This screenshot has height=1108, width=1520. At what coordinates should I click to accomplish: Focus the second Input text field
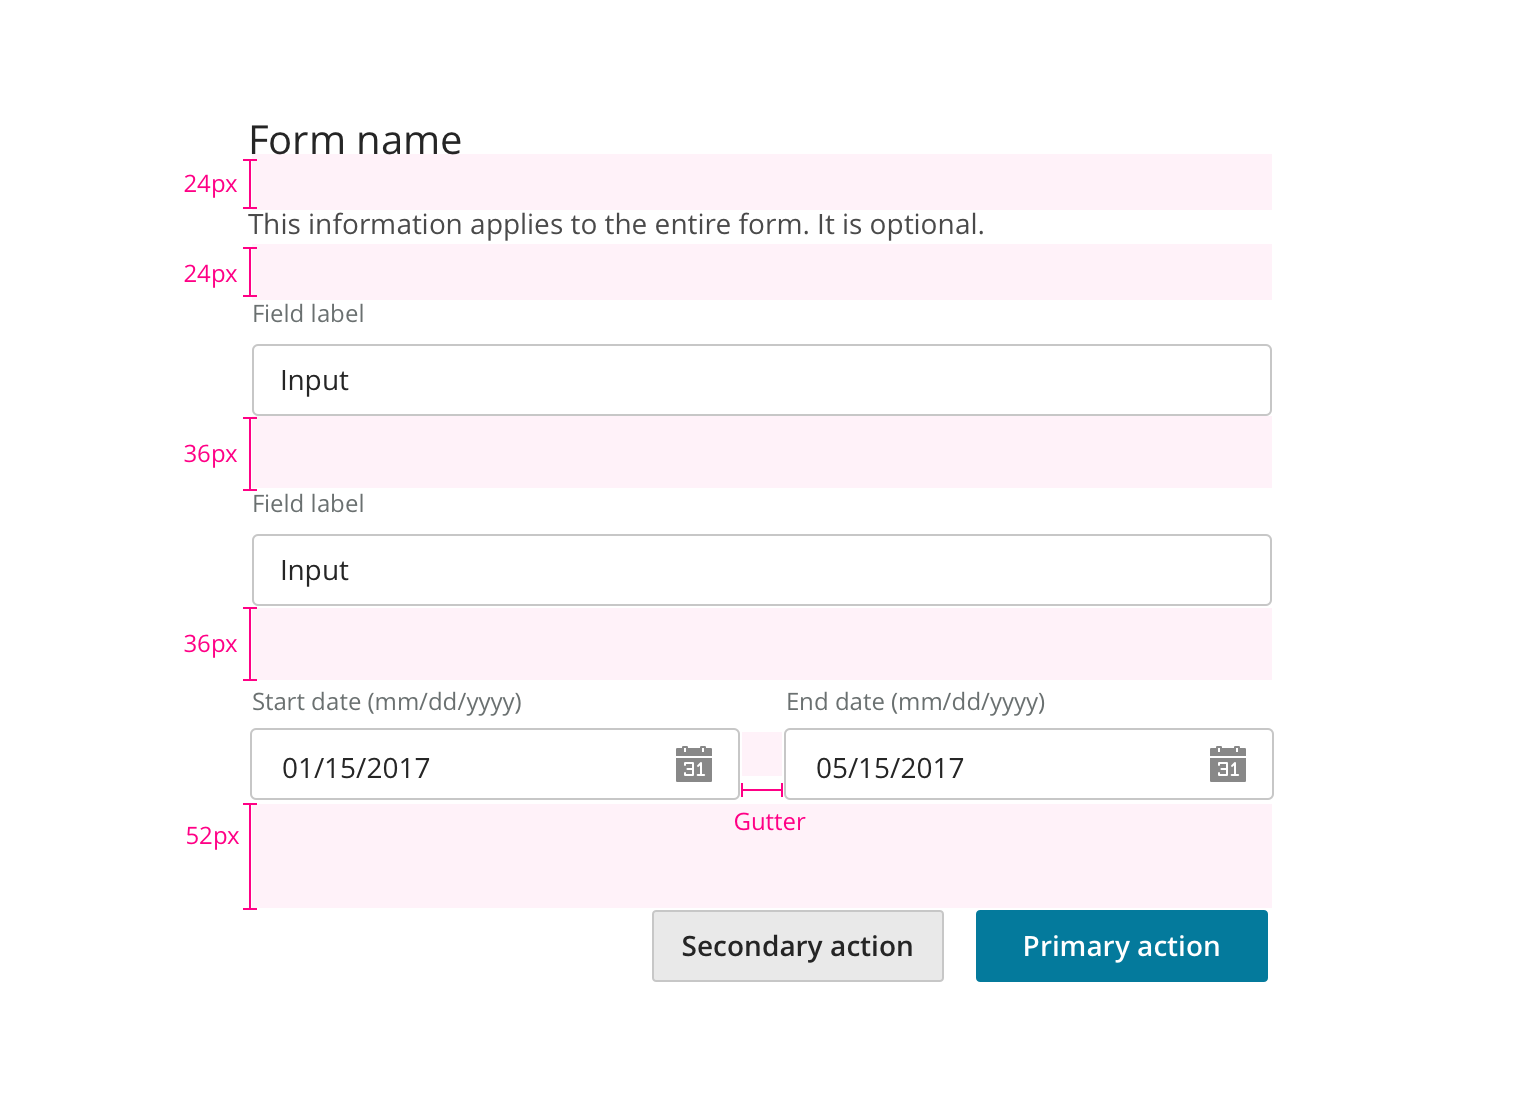(760, 570)
